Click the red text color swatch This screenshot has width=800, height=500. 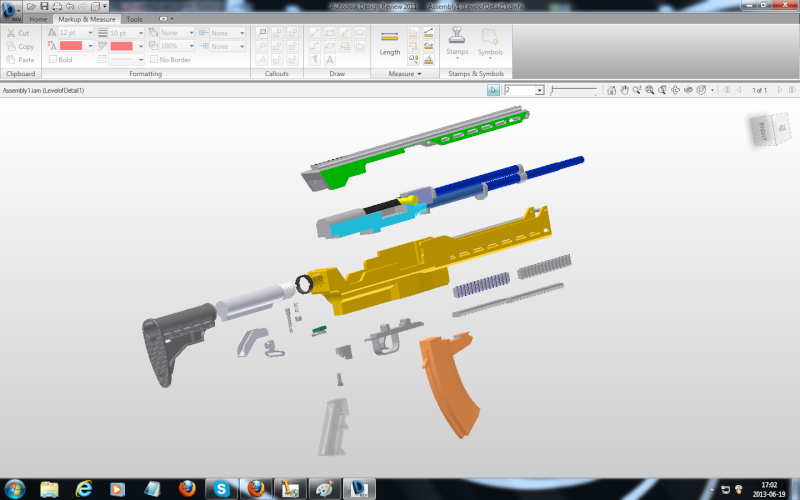(71, 46)
